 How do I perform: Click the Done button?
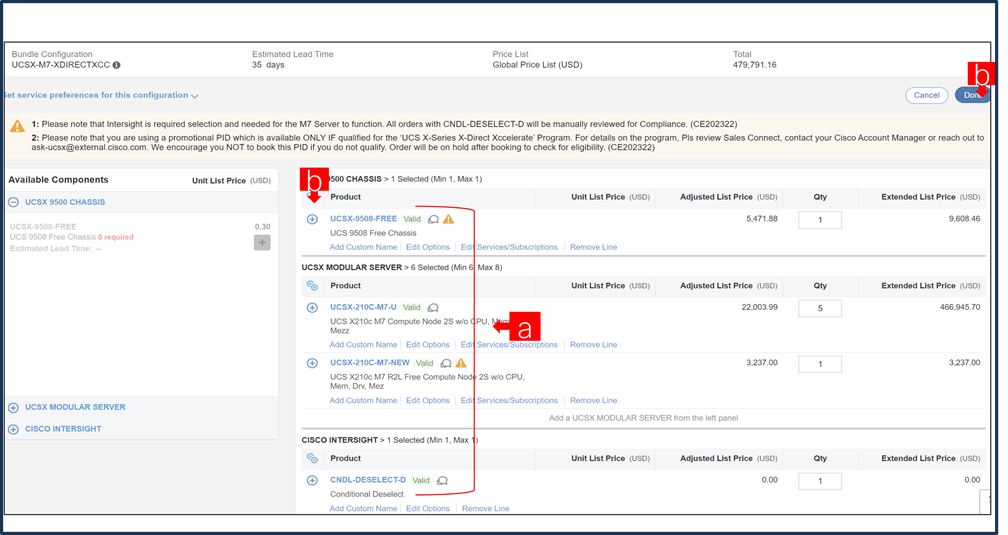tap(972, 95)
